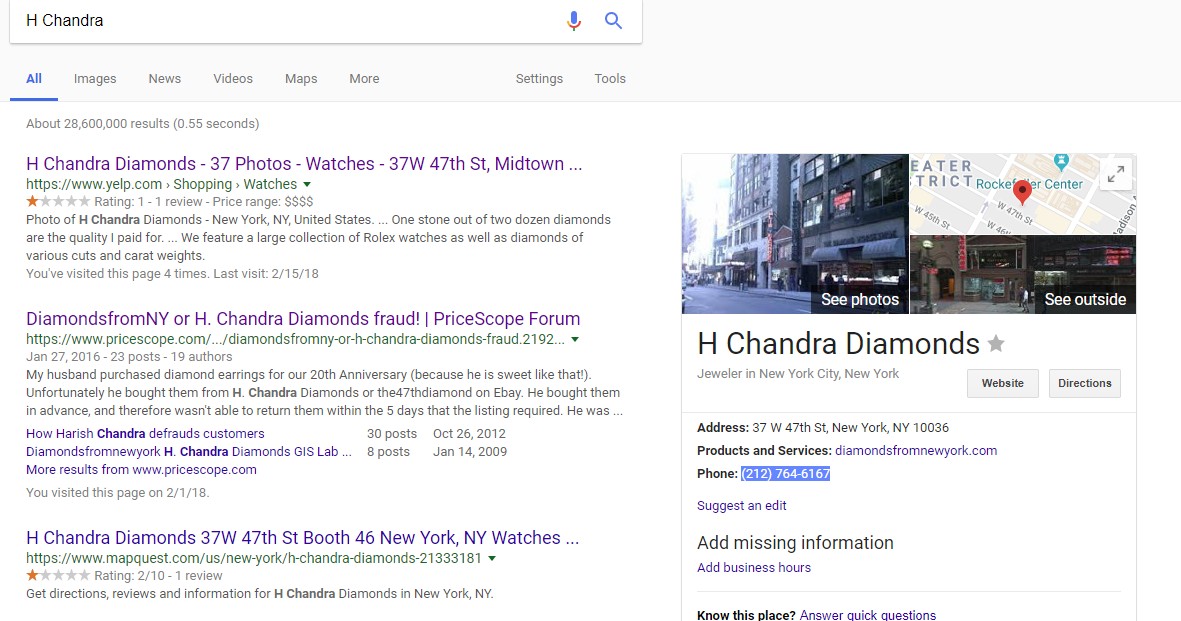Open the H Chandra Diamonds MapQuest result

point(302,538)
